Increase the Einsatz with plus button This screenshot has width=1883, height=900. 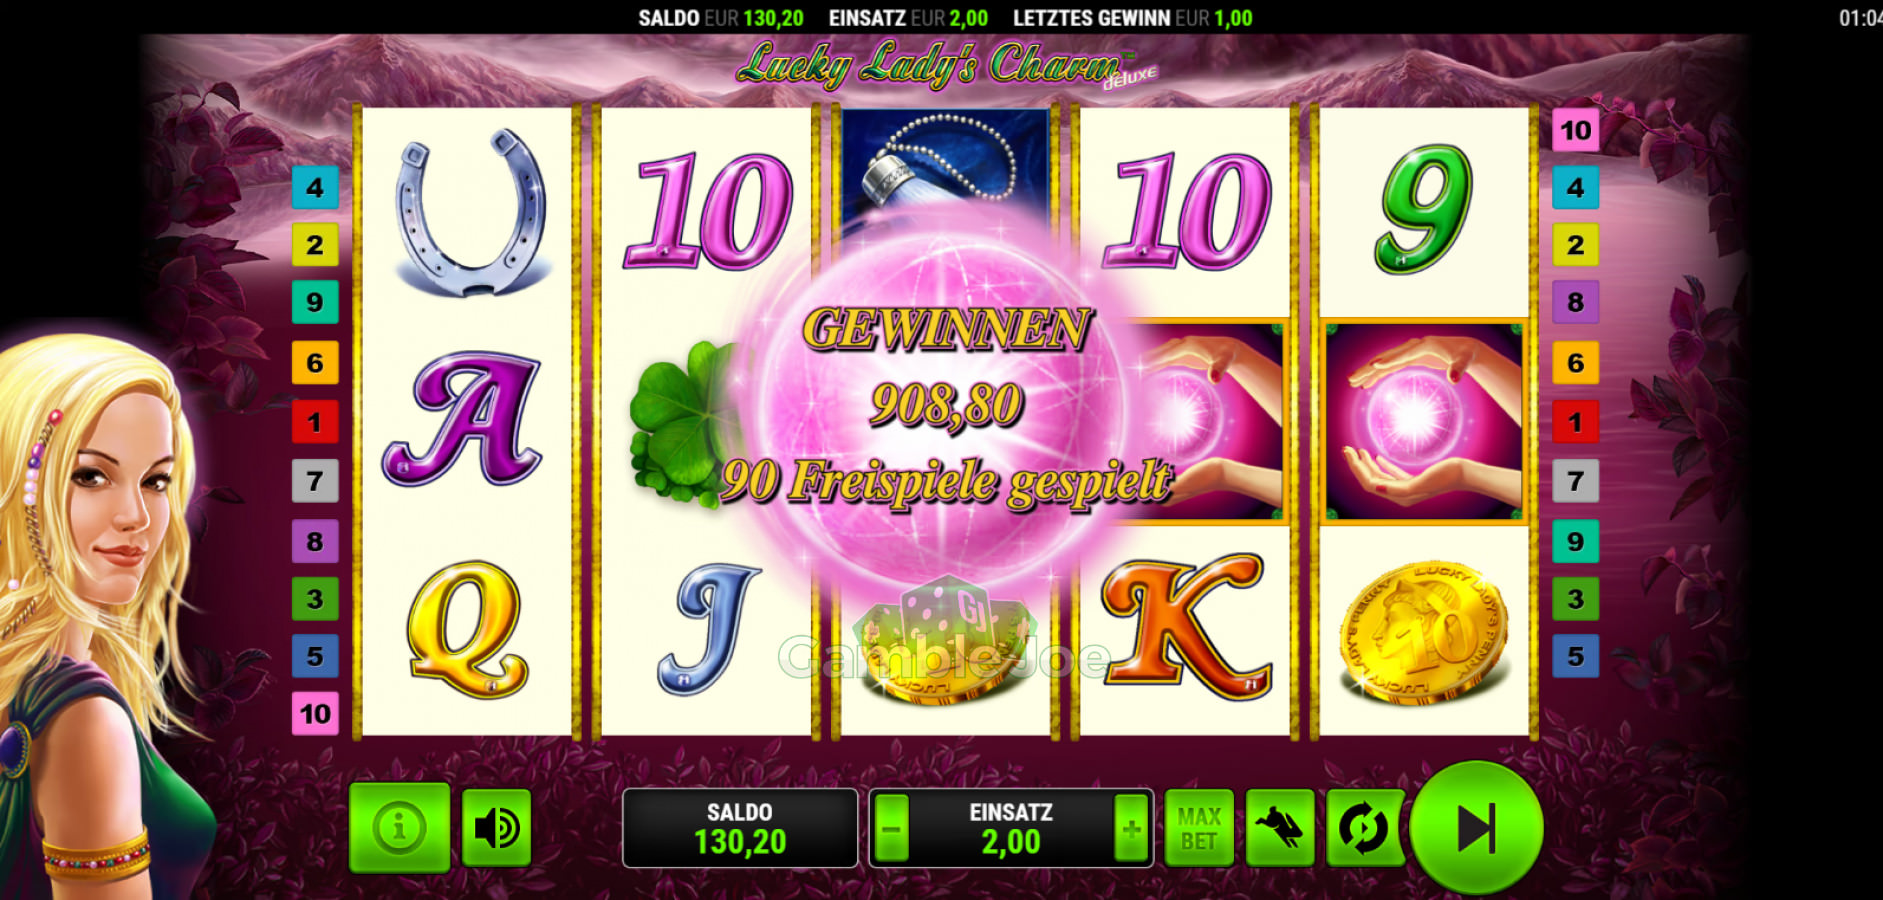point(1131,828)
